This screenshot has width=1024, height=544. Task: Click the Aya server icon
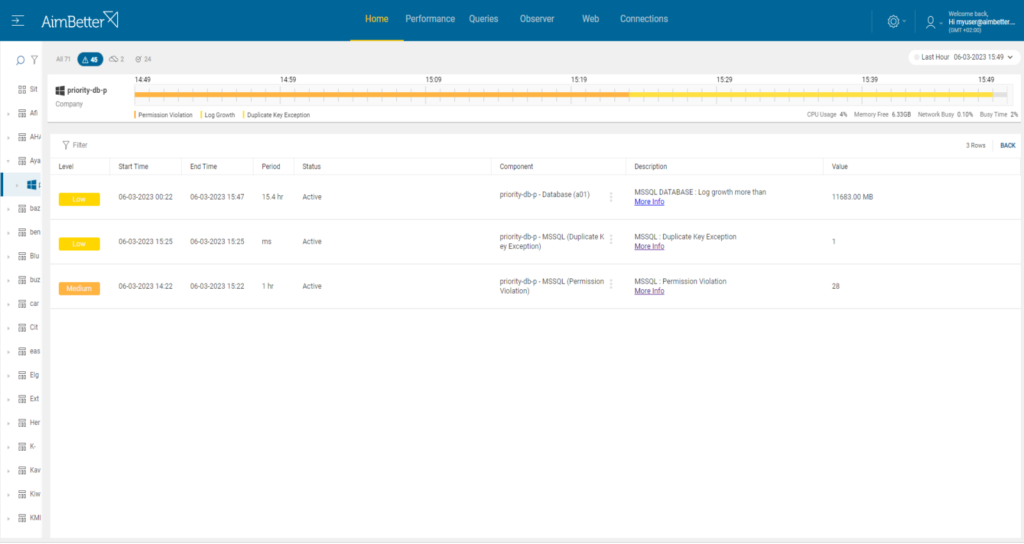tap(22, 161)
